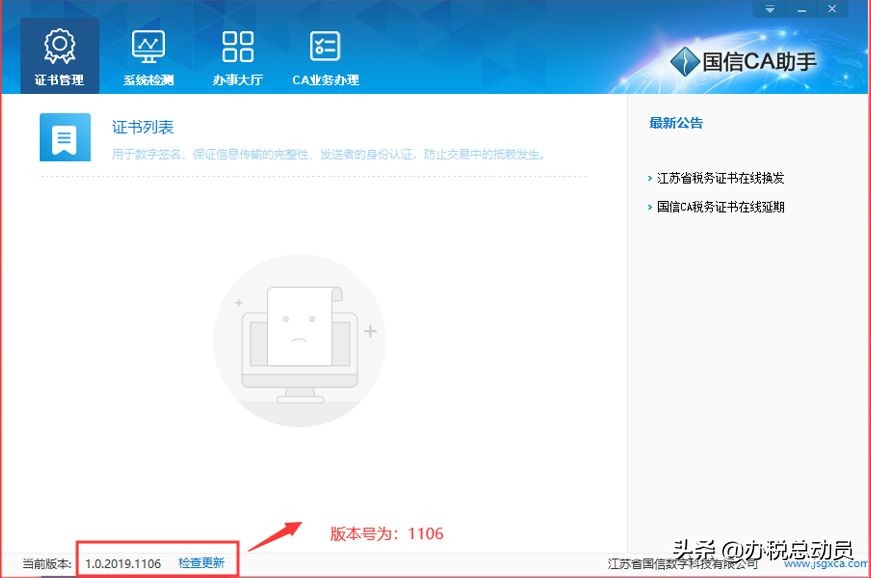Screen dimensions: 871x578
Task: Select the 系统检测 system detection icon
Action: pos(146,55)
